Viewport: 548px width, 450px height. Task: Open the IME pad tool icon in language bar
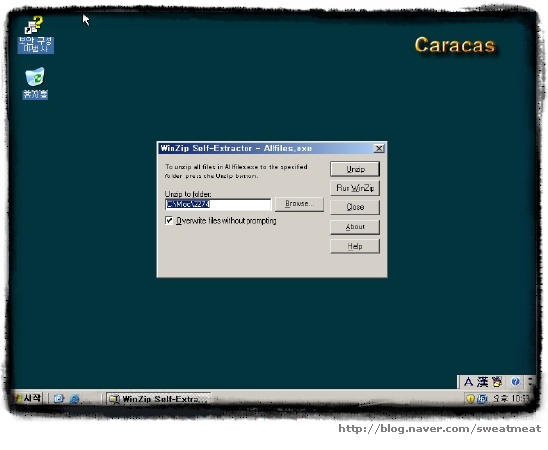pyautogui.click(x=497, y=382)
